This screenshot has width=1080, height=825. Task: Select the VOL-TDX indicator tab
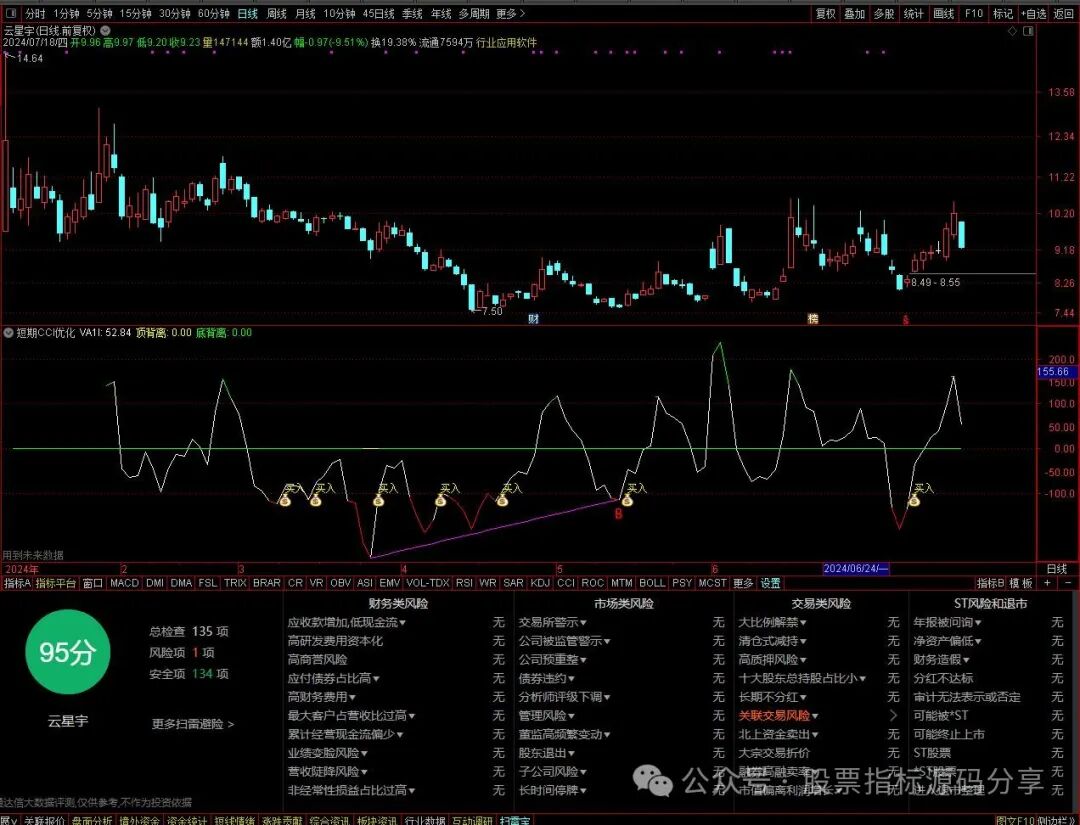tap(428, 583)
